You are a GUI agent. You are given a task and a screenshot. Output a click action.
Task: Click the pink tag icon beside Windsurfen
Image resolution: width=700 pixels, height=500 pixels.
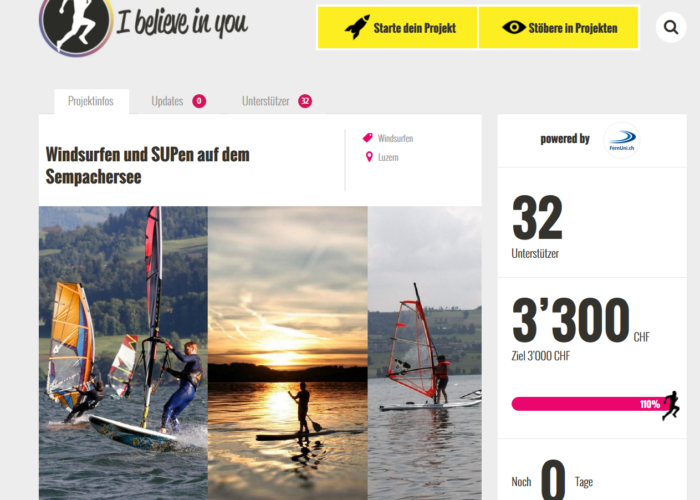367,138
